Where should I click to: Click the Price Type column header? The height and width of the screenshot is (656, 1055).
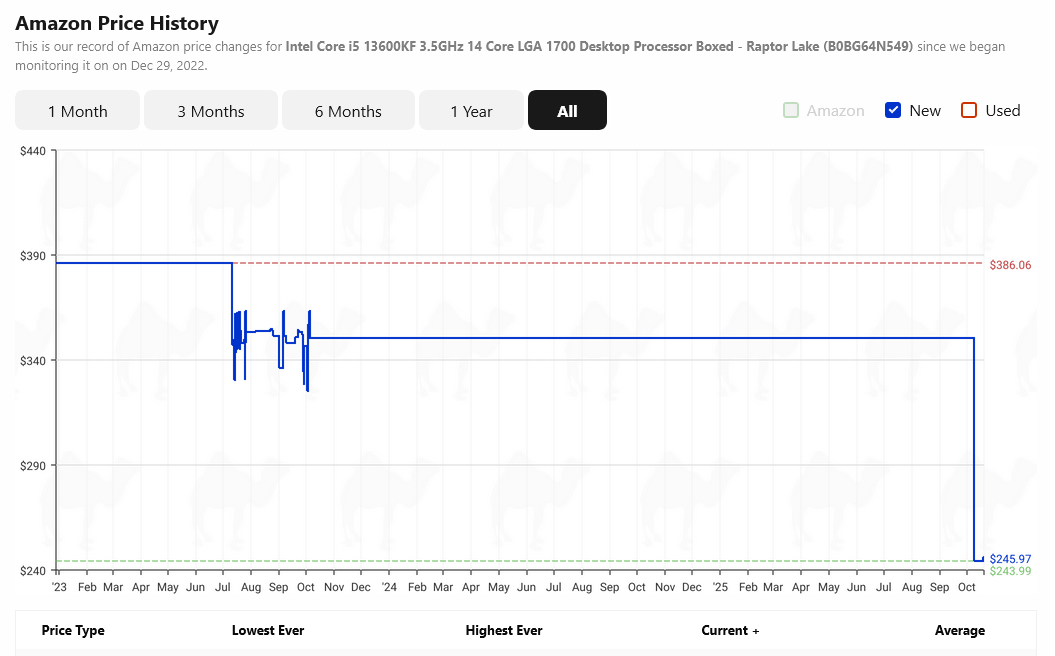point(73,630)
